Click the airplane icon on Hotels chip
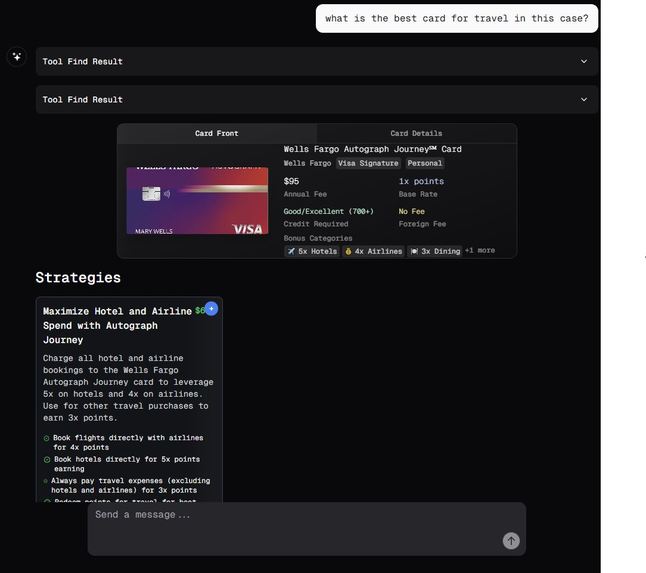Viewport: 646px width, 573px height. [x=291, y=251]
